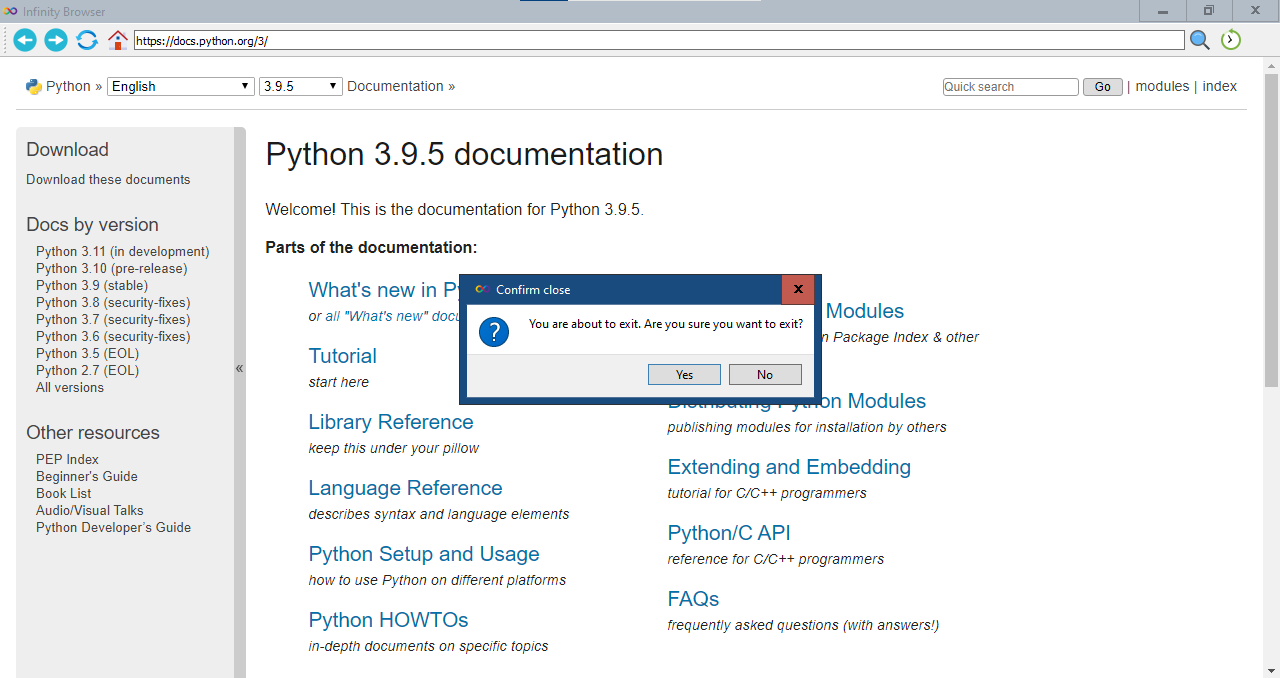Open Python 3.8 (security-fixes) docs
Image resolution: width=1280 pixels, height=678 pixels.
(113, 303)
